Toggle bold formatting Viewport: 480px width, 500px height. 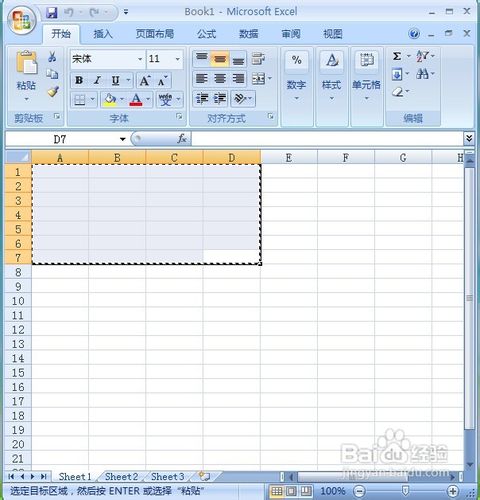[79, 80]
